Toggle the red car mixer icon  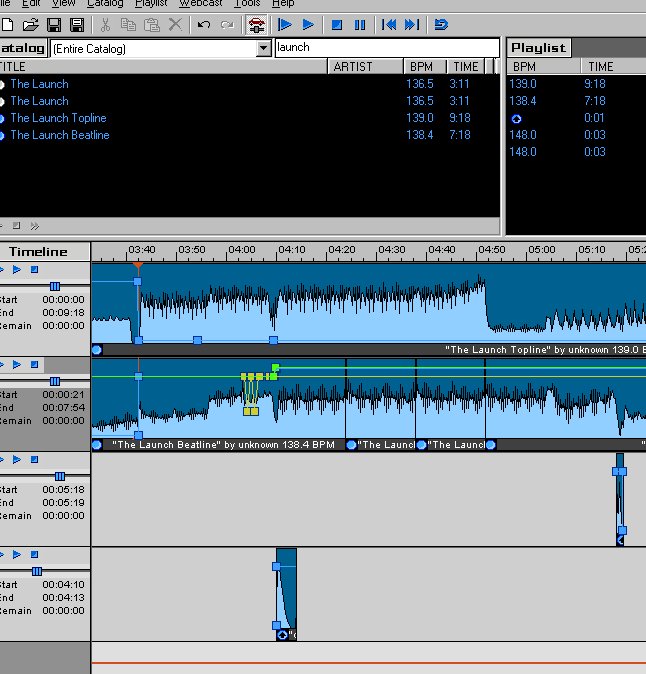click(256, 25)
